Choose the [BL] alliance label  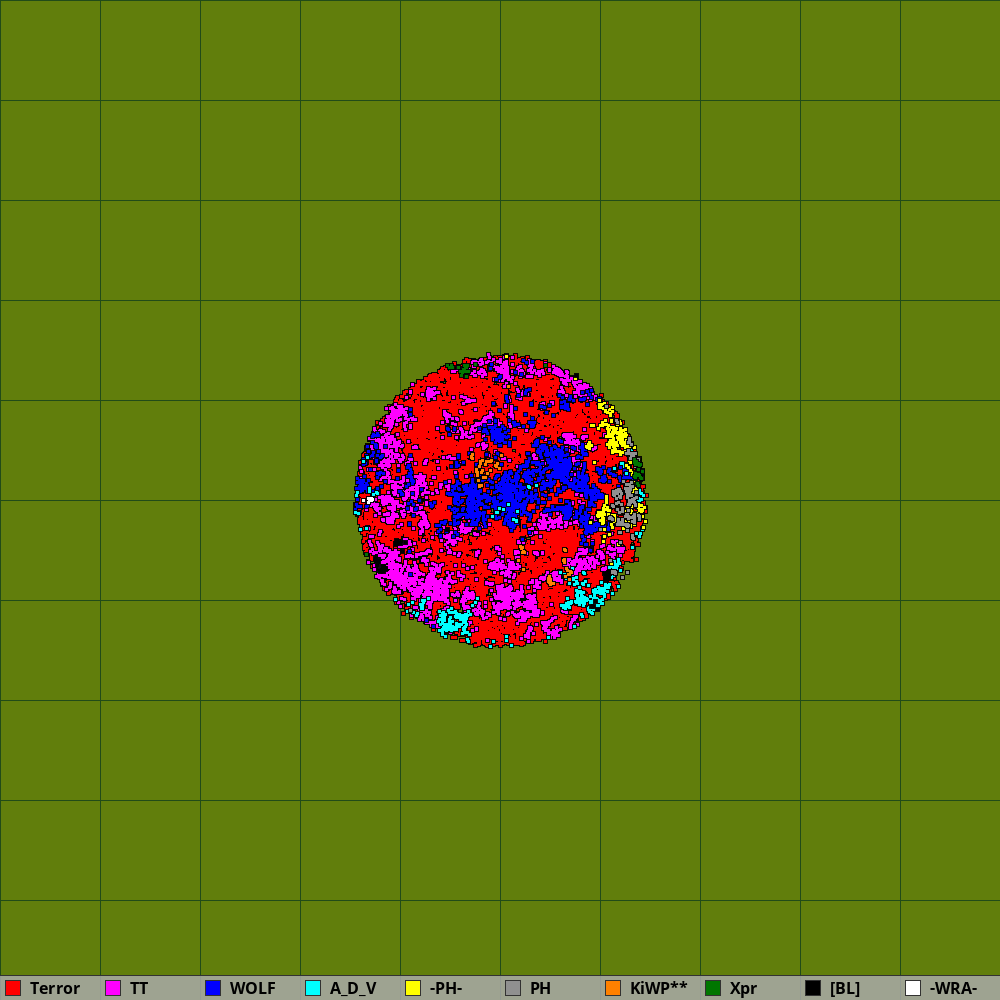click(845, 989)
